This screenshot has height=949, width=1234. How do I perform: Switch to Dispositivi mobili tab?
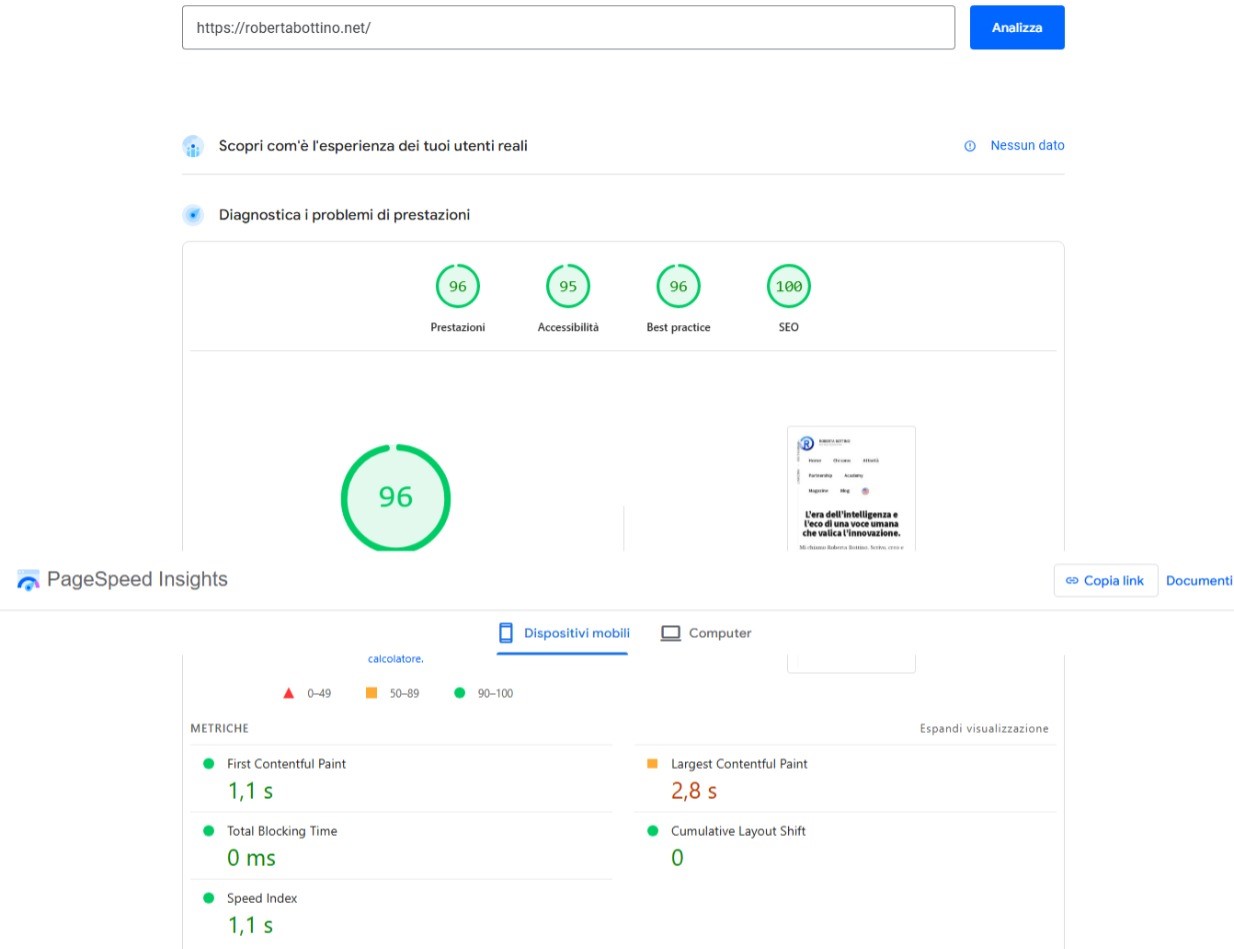point(563,633)
